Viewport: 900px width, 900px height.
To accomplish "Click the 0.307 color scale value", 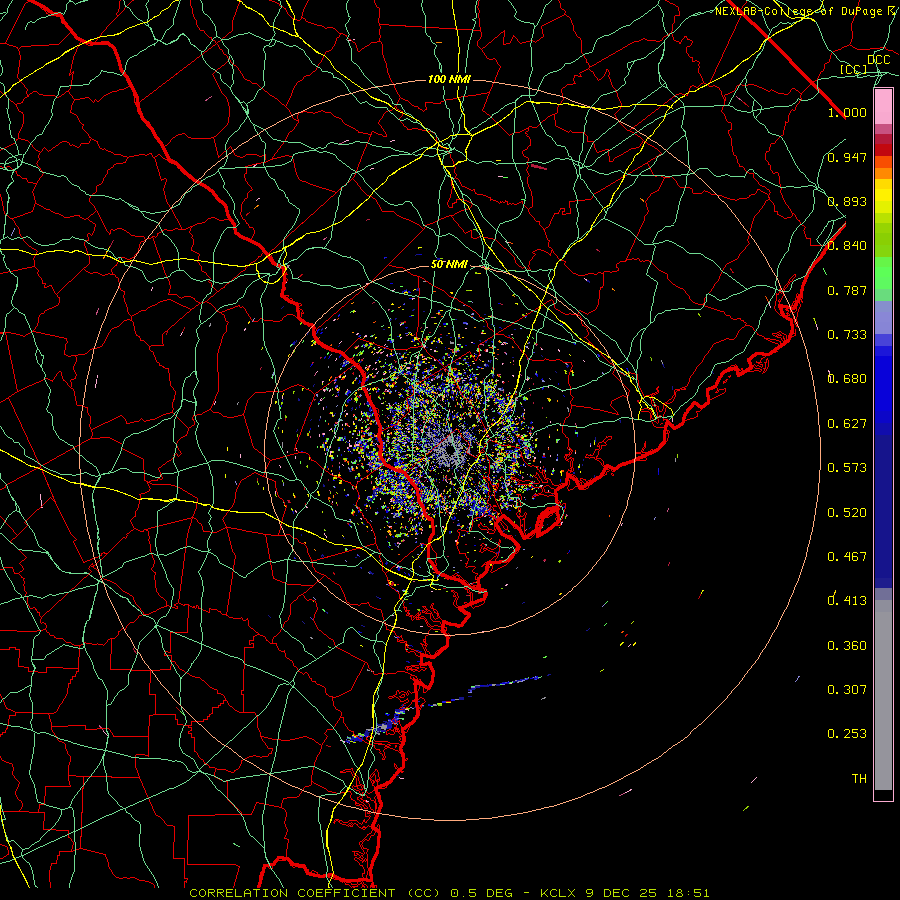I will [x=847, y=690].
